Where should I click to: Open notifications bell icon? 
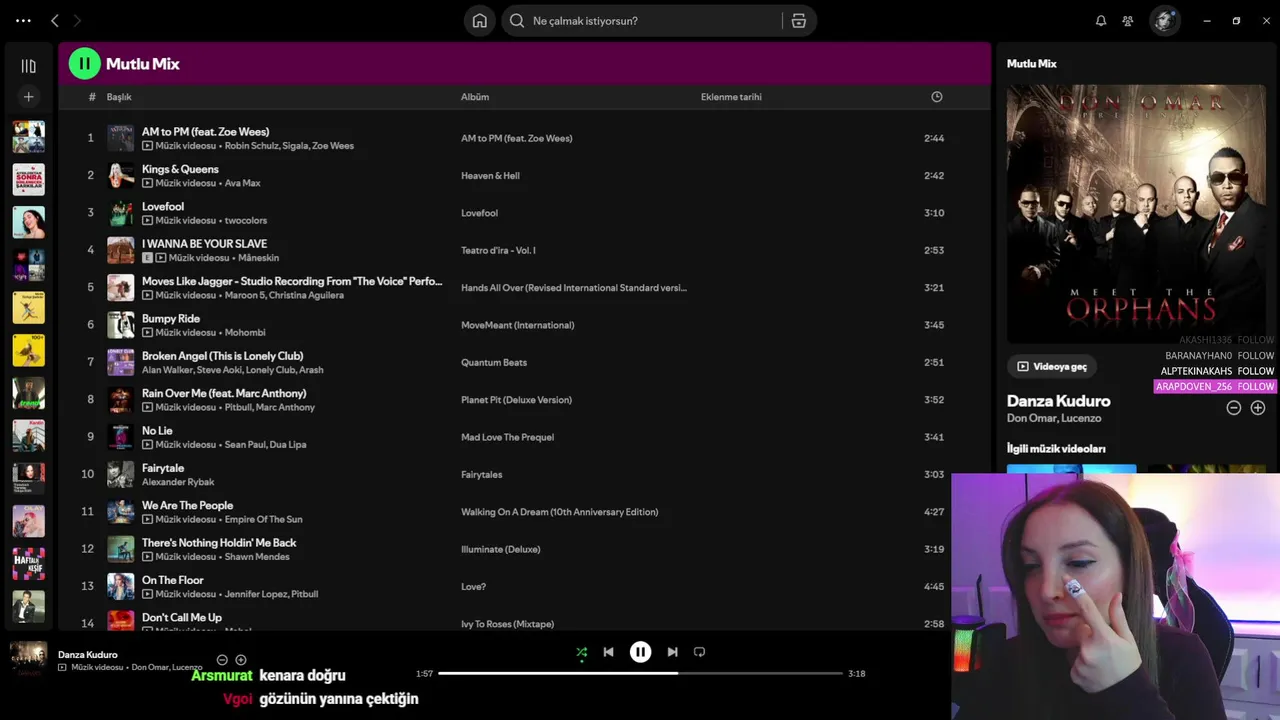click(x=1101, y=20)
